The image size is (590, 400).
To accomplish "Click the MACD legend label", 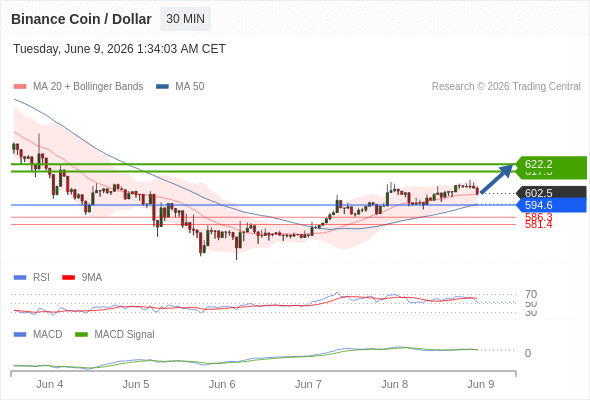I will 47,335.
